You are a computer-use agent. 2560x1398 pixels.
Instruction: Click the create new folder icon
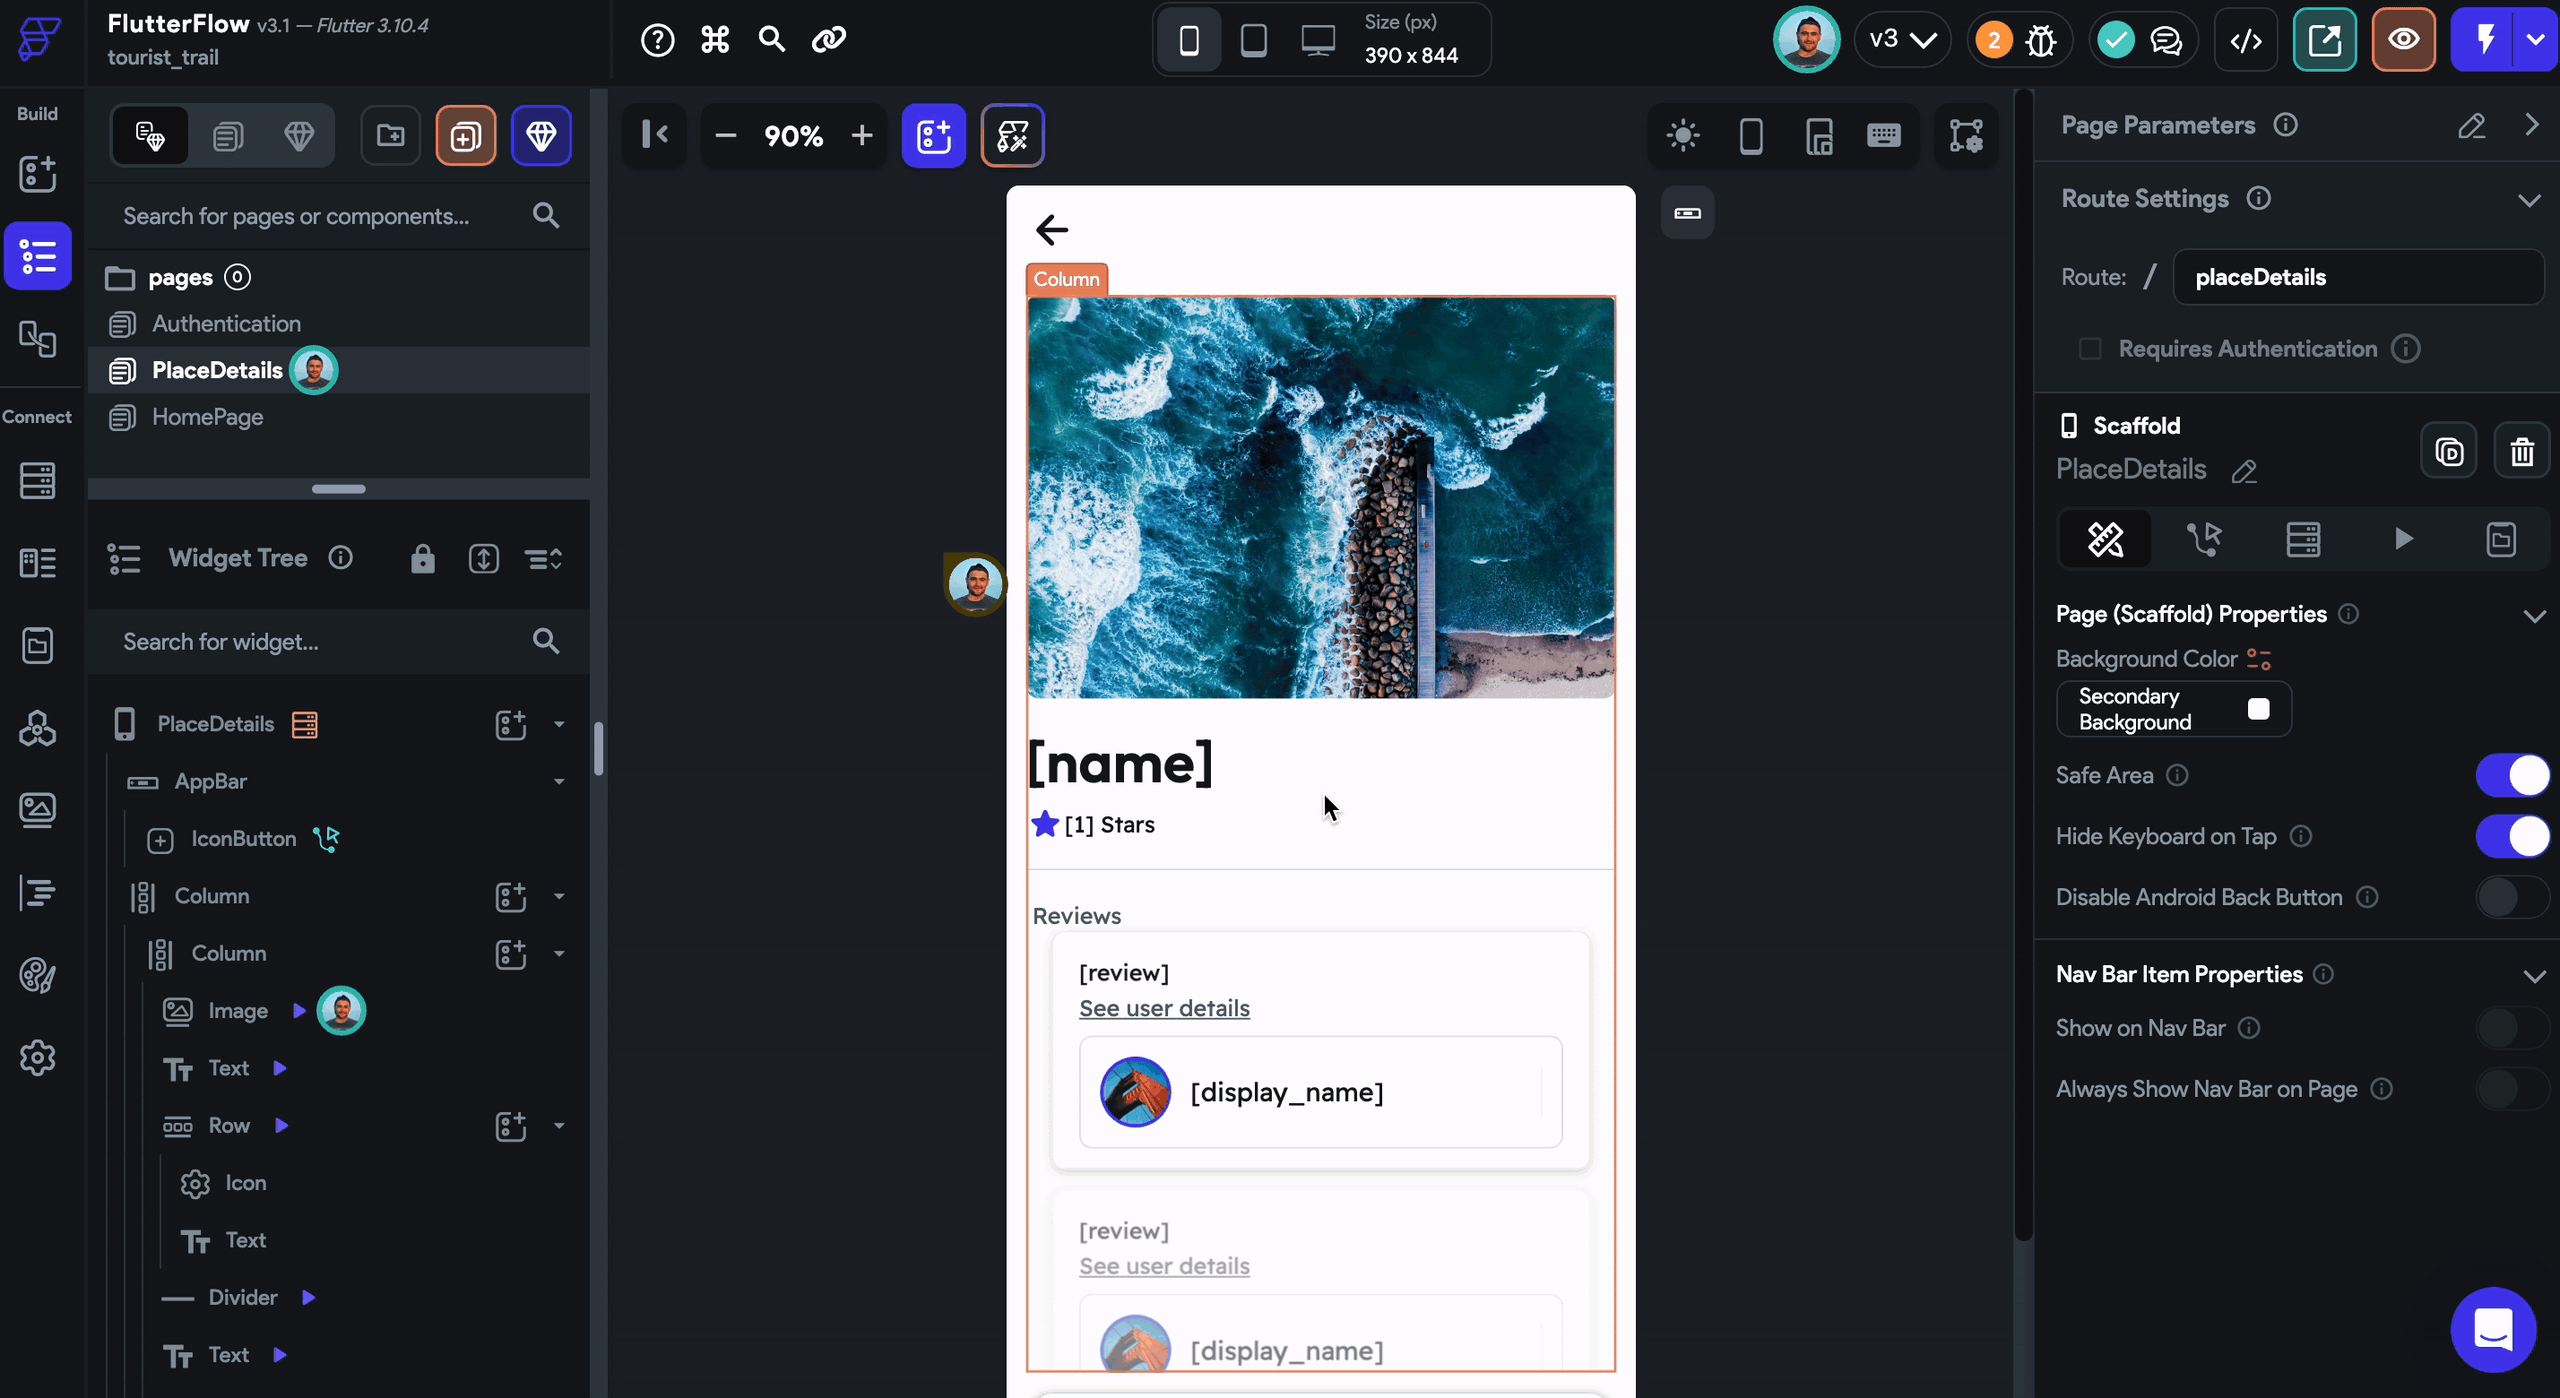[x=390, y=135]
